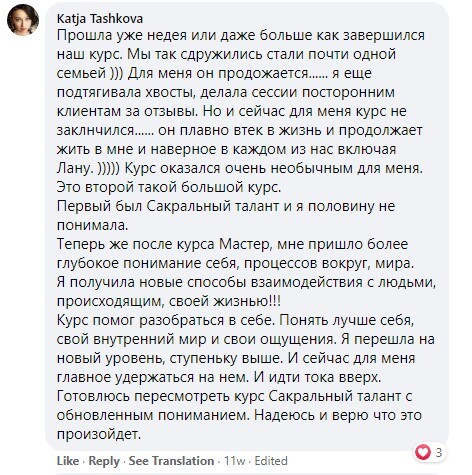
Task: Click the Katja Tashkova name link
Action: click(100, 19)
